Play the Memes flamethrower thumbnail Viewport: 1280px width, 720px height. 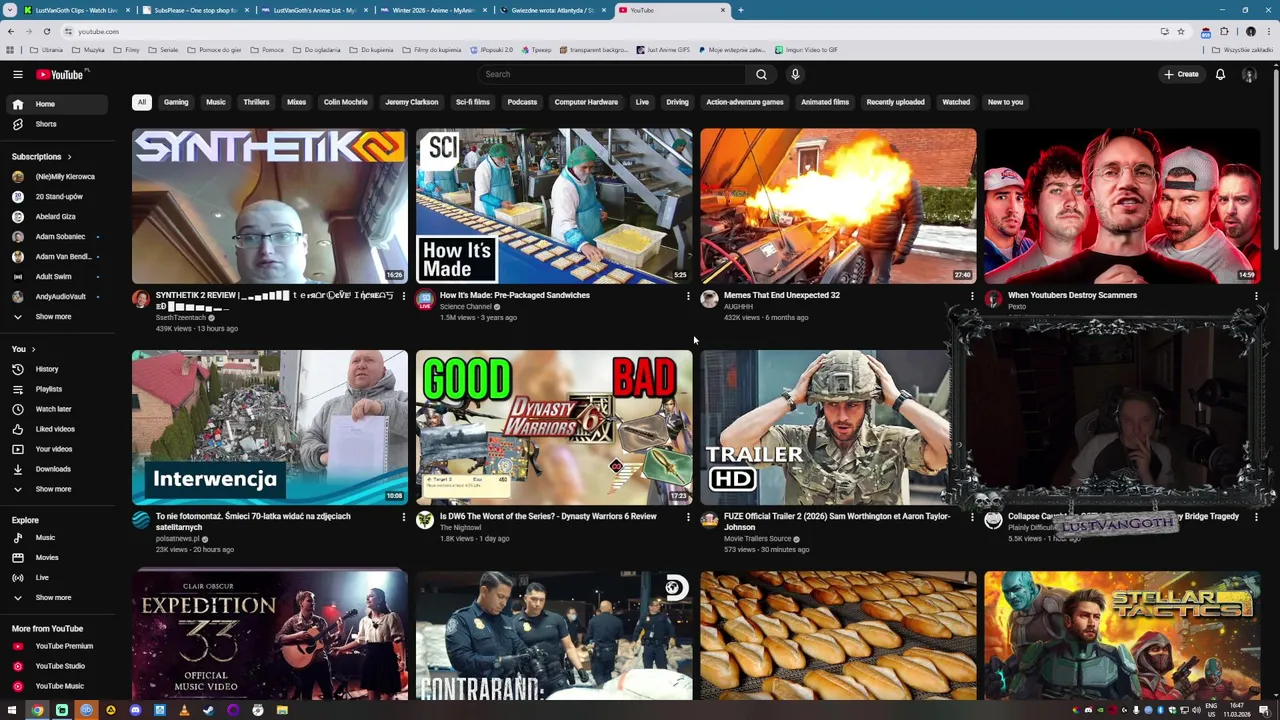click(x=838, y=206)
